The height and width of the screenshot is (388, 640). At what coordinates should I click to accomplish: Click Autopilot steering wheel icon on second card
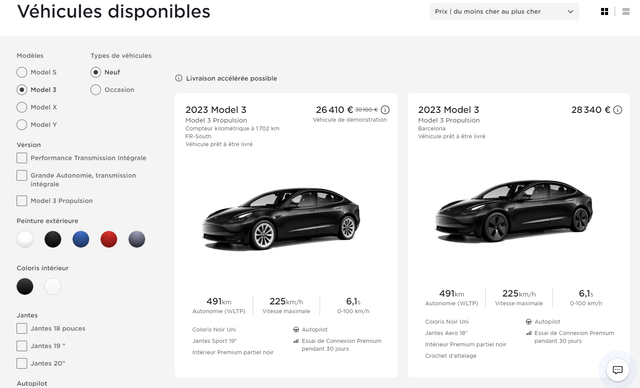click(x=529, y=321)
